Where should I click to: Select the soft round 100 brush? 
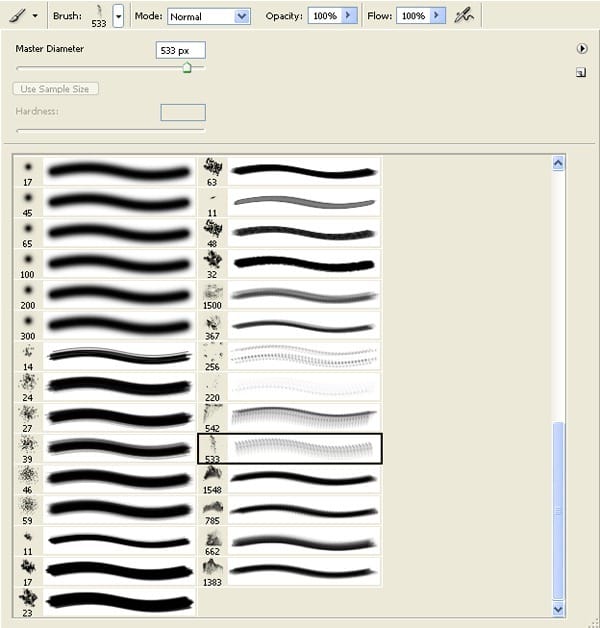pos(105,264)
